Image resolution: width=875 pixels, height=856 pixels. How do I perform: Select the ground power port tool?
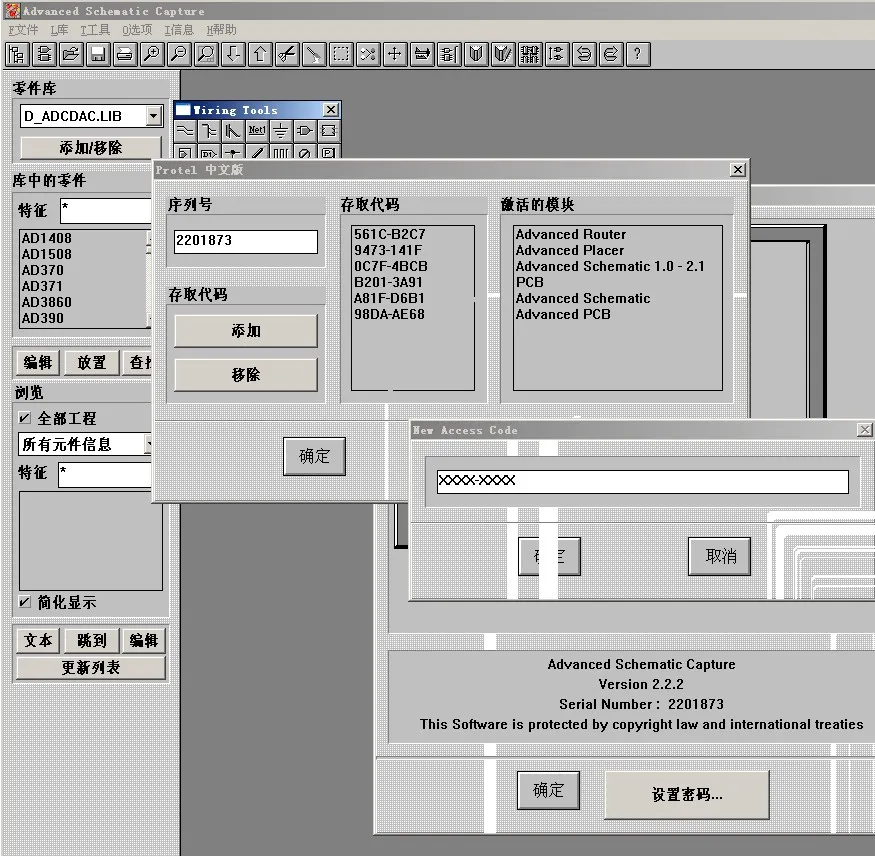[281, 131]
